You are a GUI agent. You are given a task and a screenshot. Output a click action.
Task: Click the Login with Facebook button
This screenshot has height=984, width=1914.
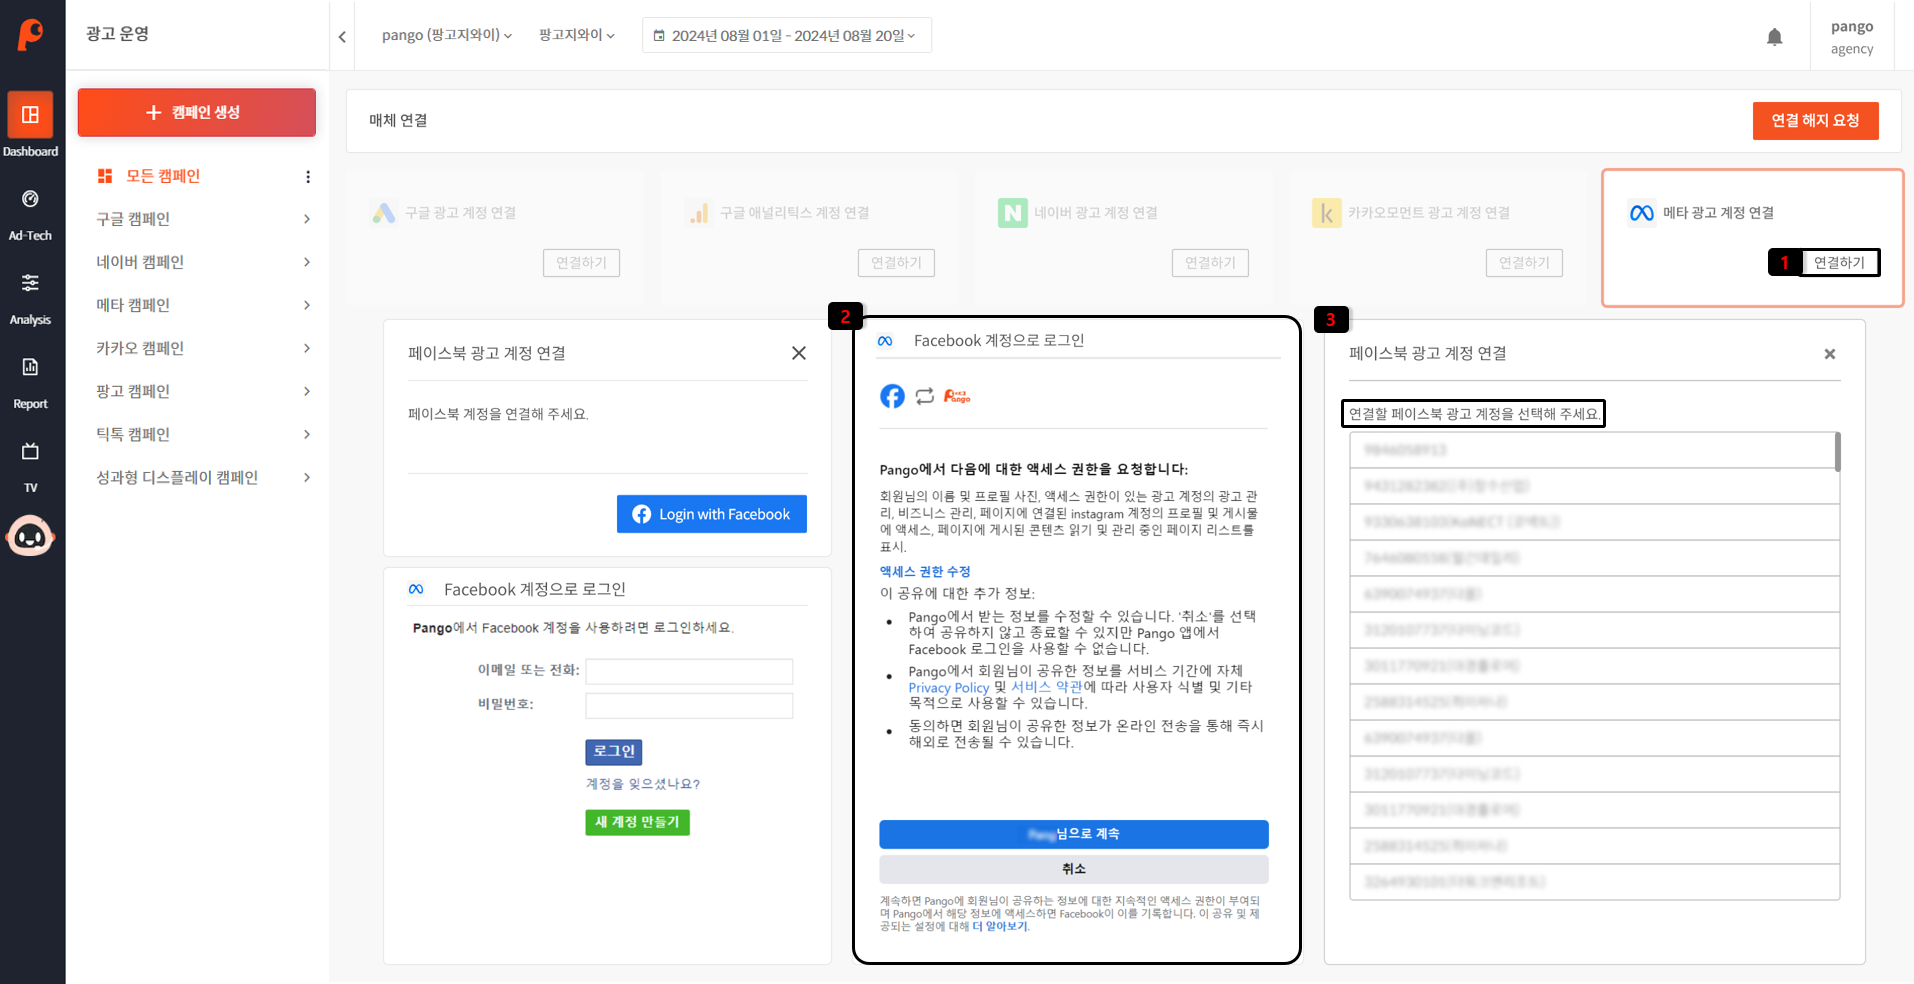[712, 514]
